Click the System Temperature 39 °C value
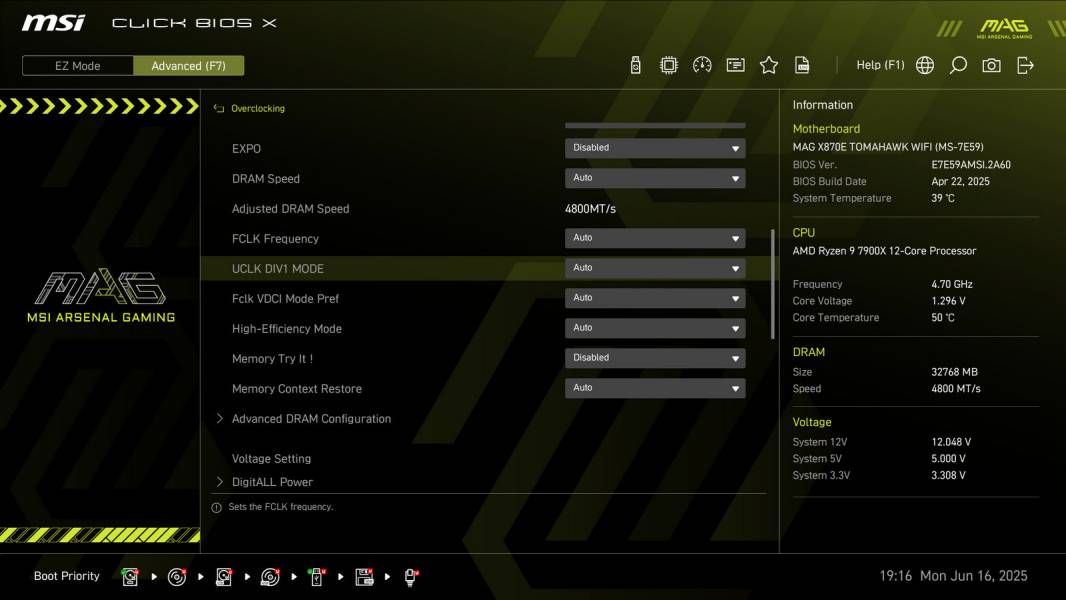The image size is (1066, 600). [x=942, y=198]
